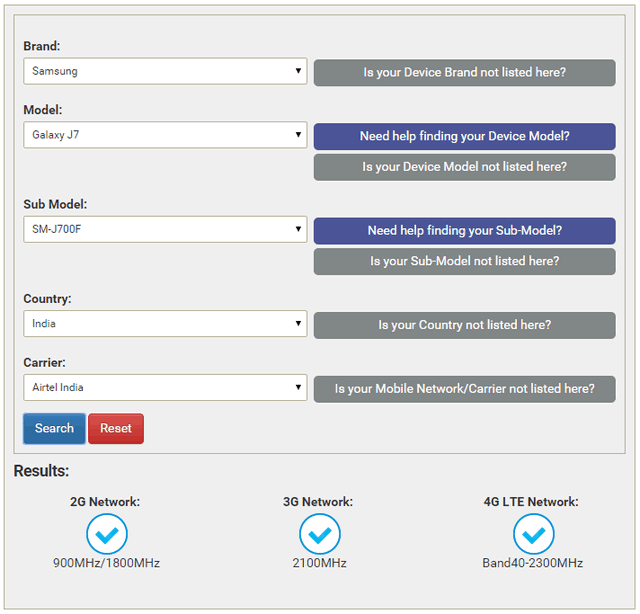
Task: Expand the Model dropdown showing Galaxy J7
Action: 165,135
